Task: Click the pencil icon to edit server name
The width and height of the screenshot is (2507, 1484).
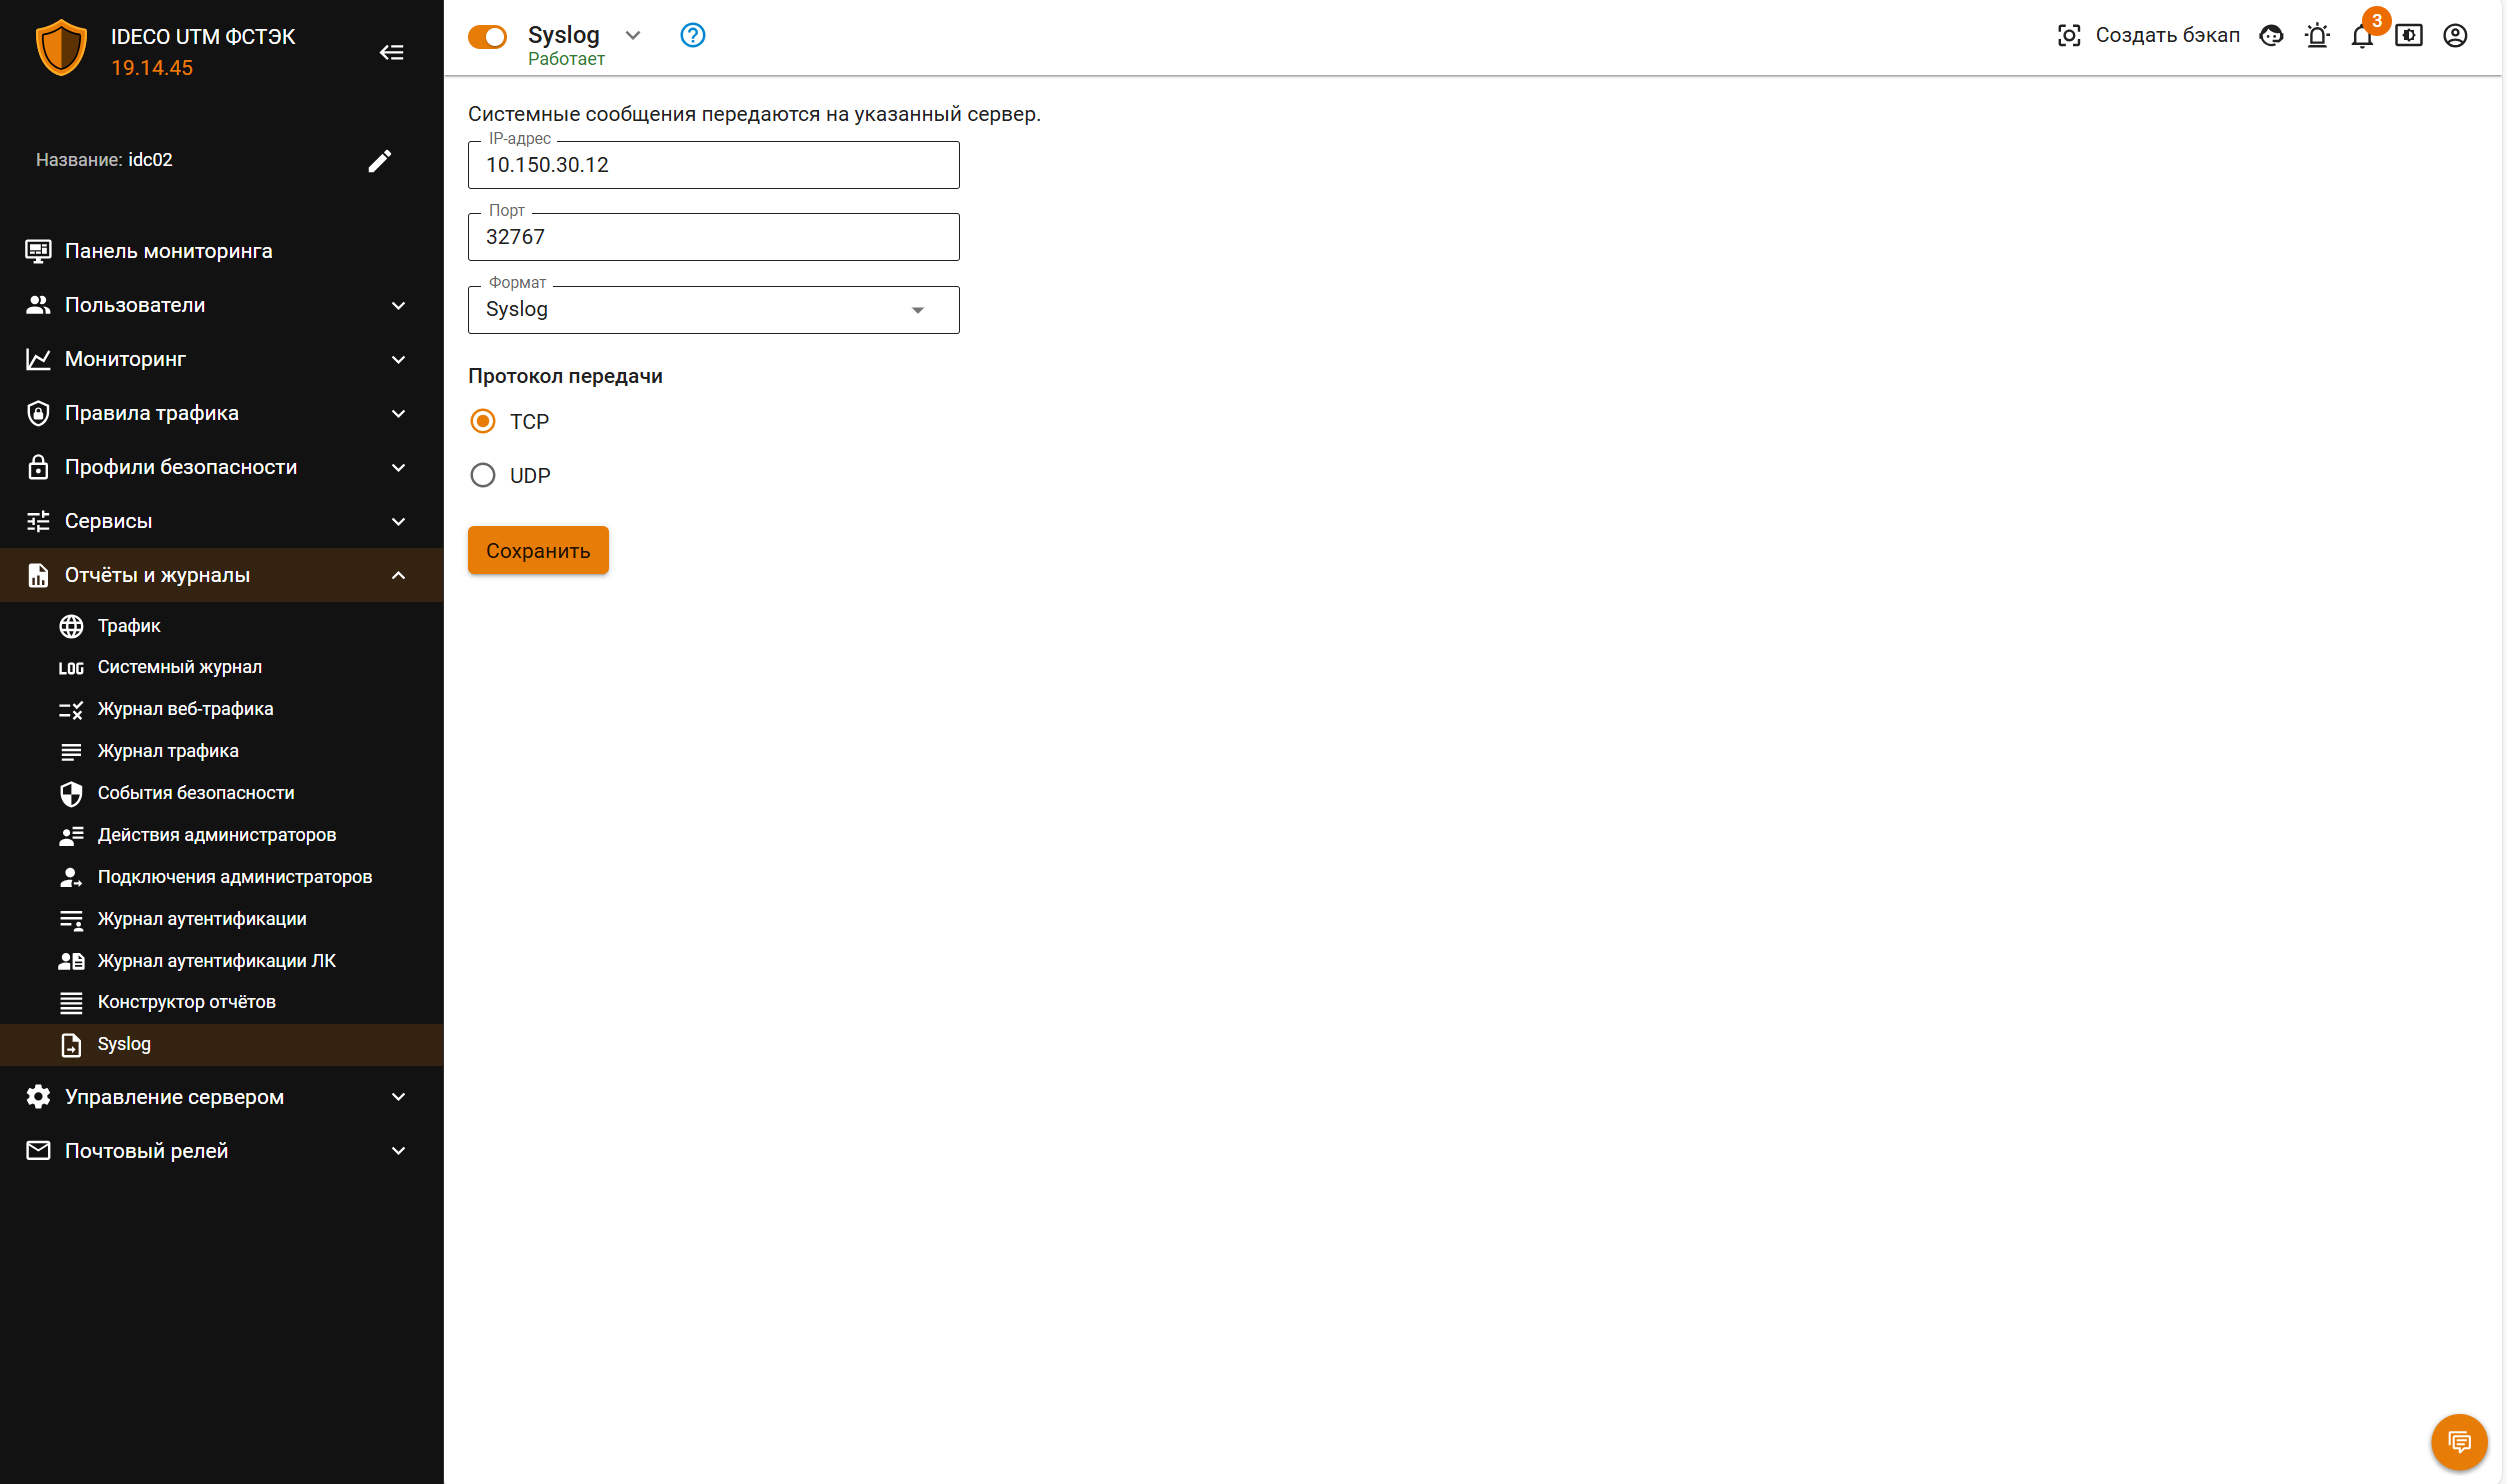Action: coord(379,160)
